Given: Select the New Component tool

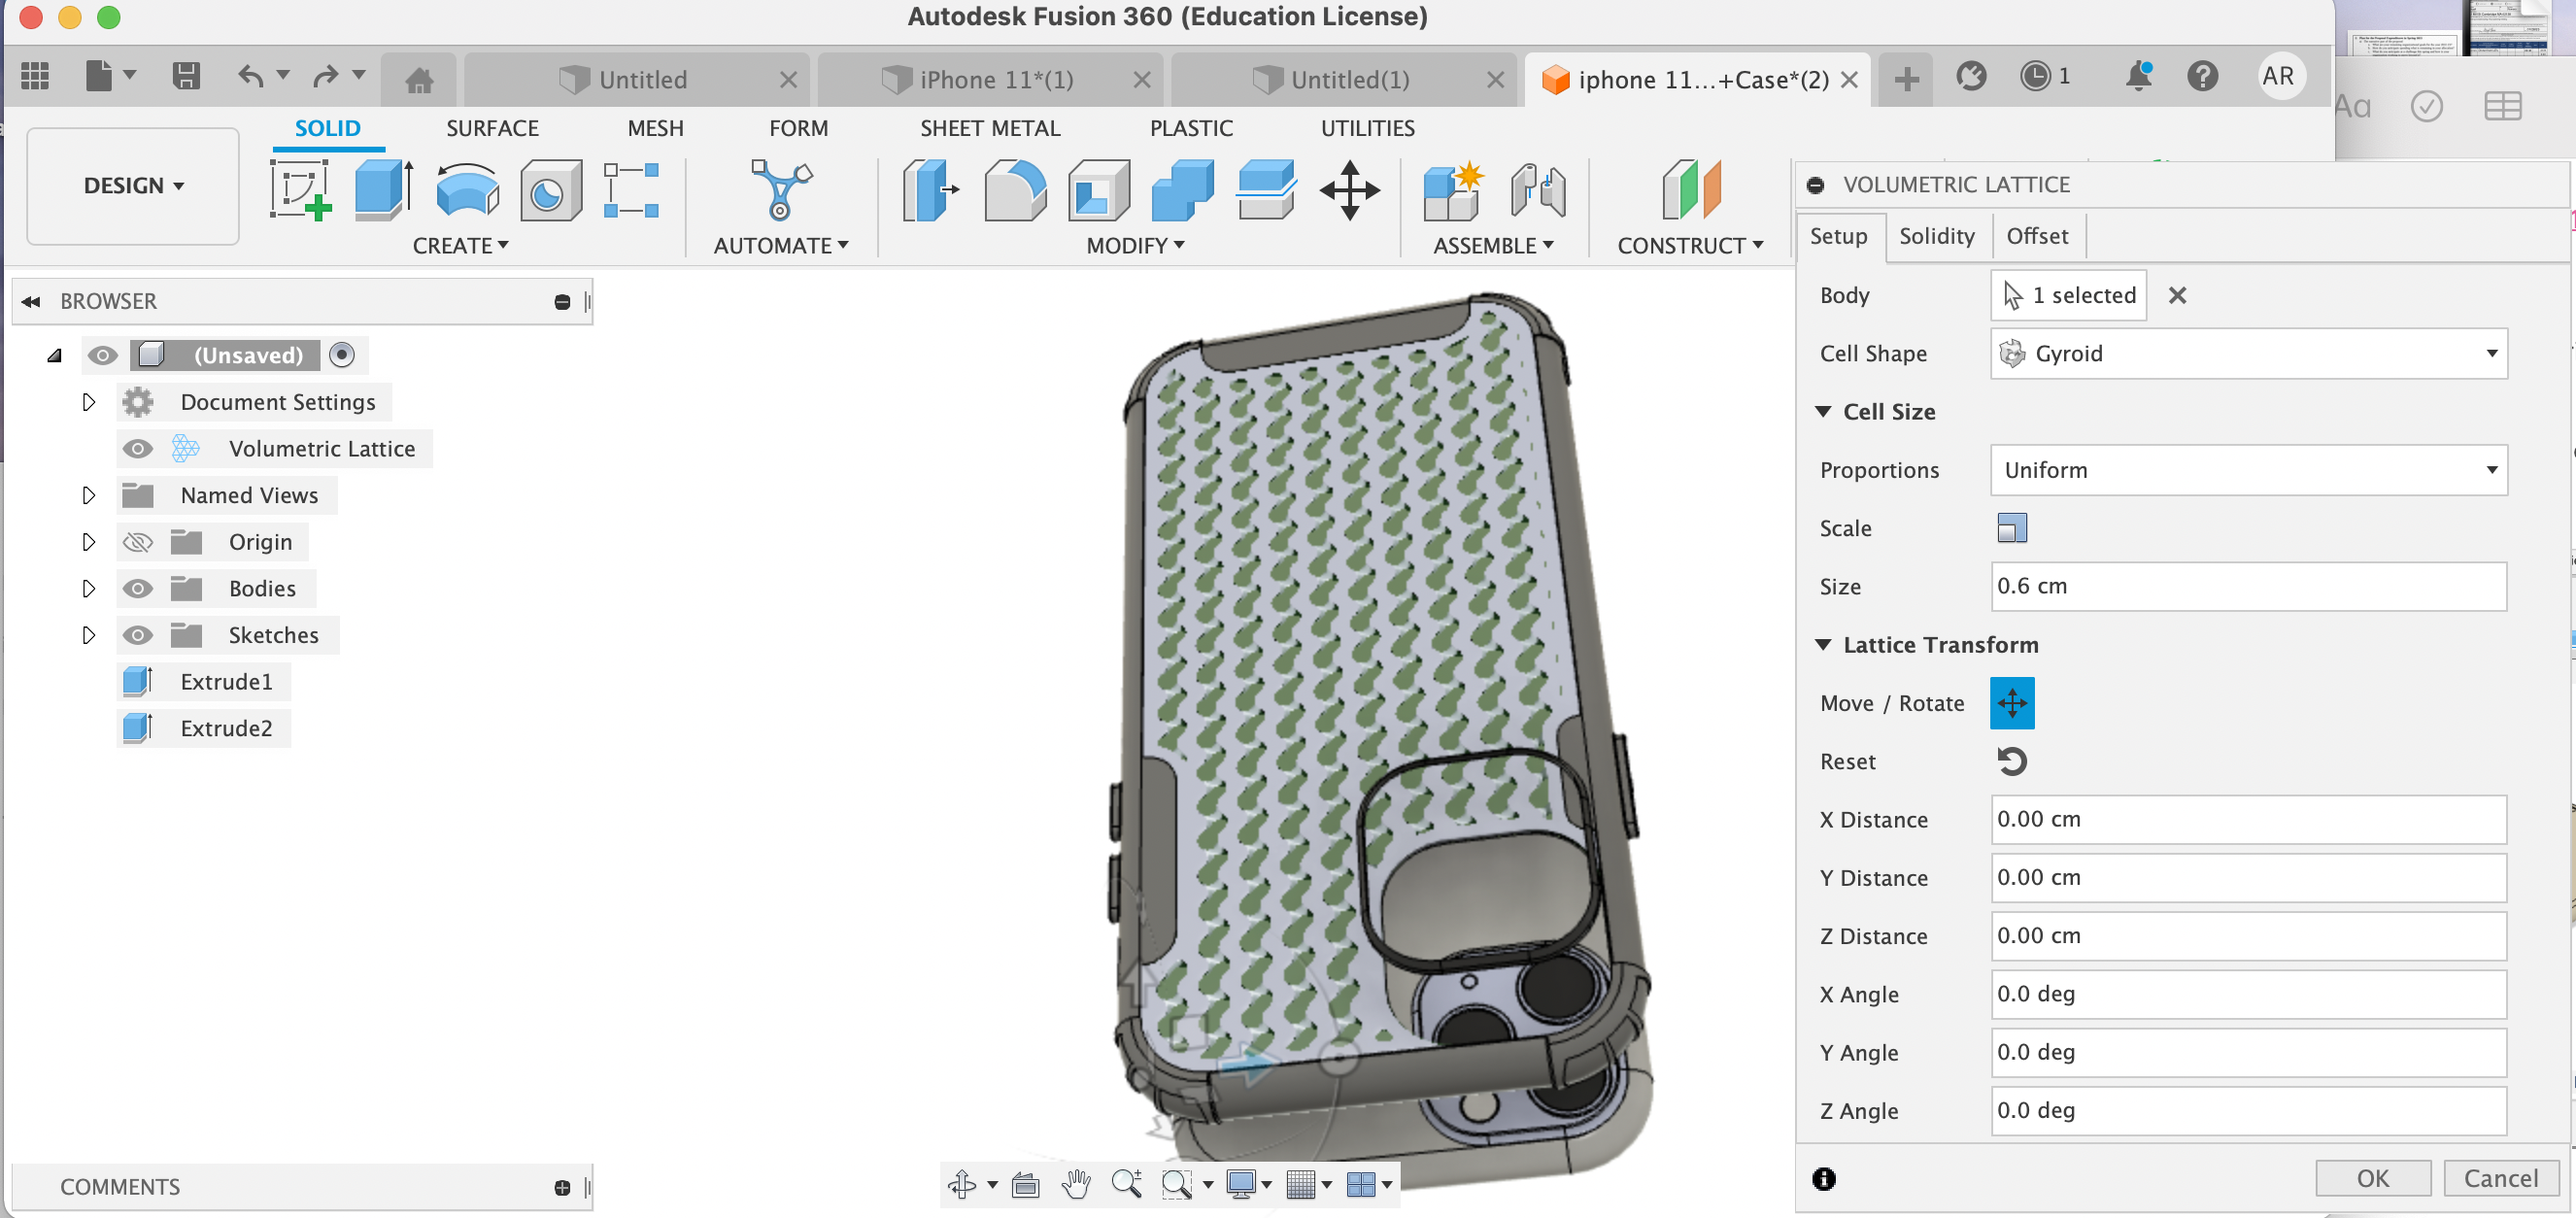Looking at the screenshot, I should [1452, 190].
